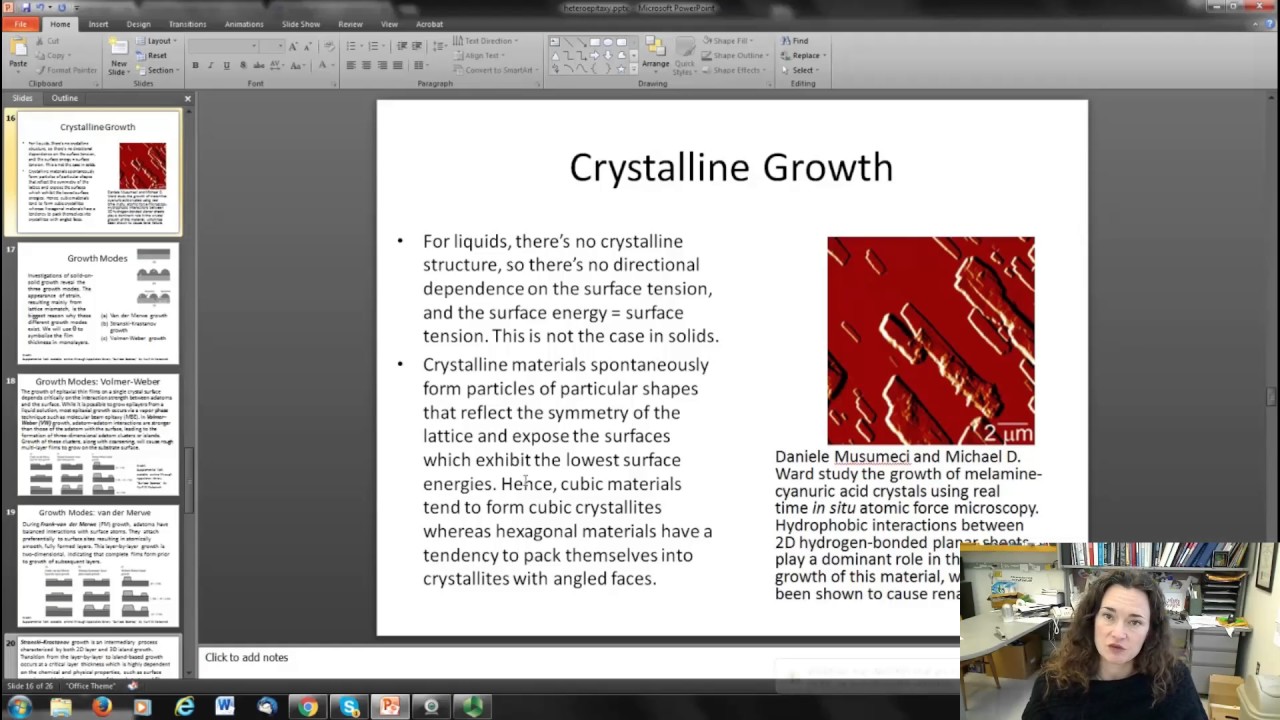Click the Clear Formatting eraser icon
The width and height of the screenshot is (1280, 720).
point(329,46)
